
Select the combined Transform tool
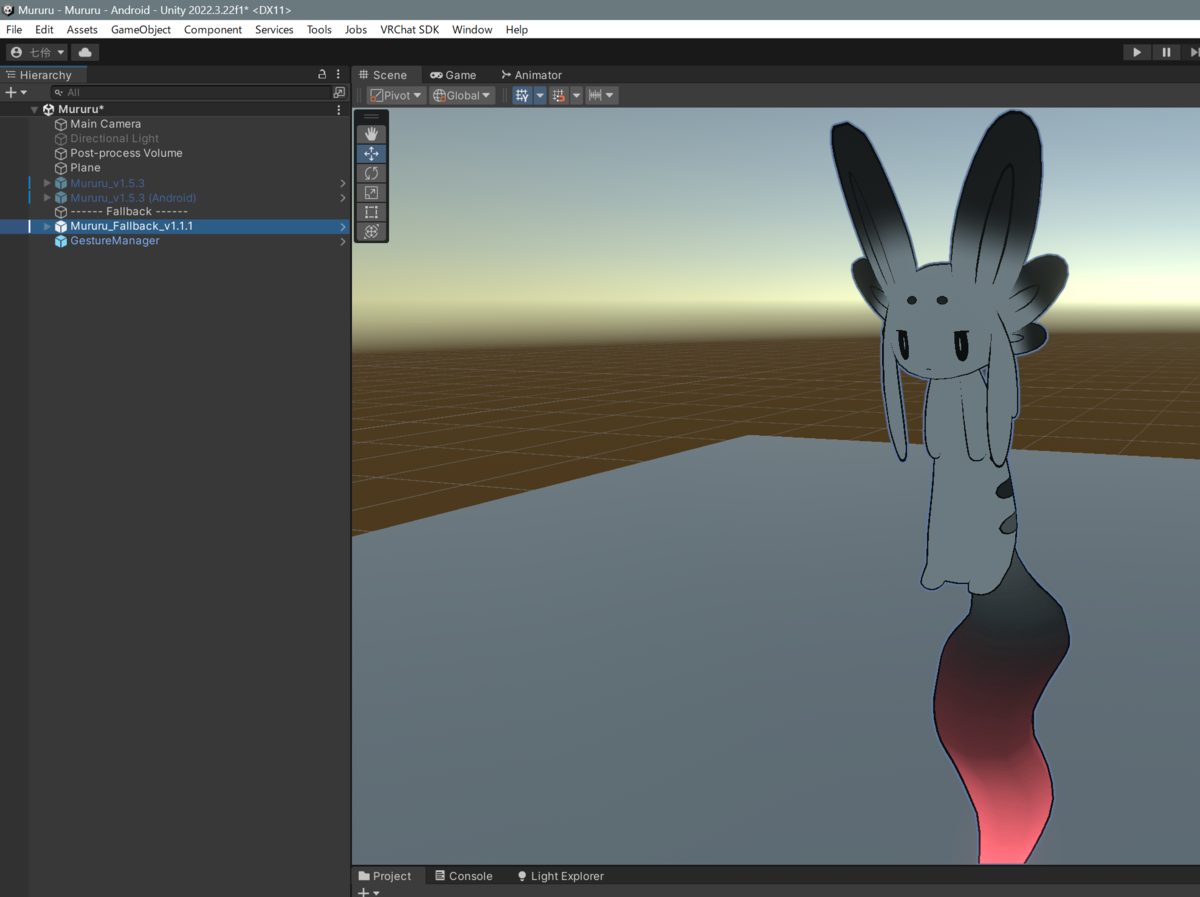click(371, 231)
